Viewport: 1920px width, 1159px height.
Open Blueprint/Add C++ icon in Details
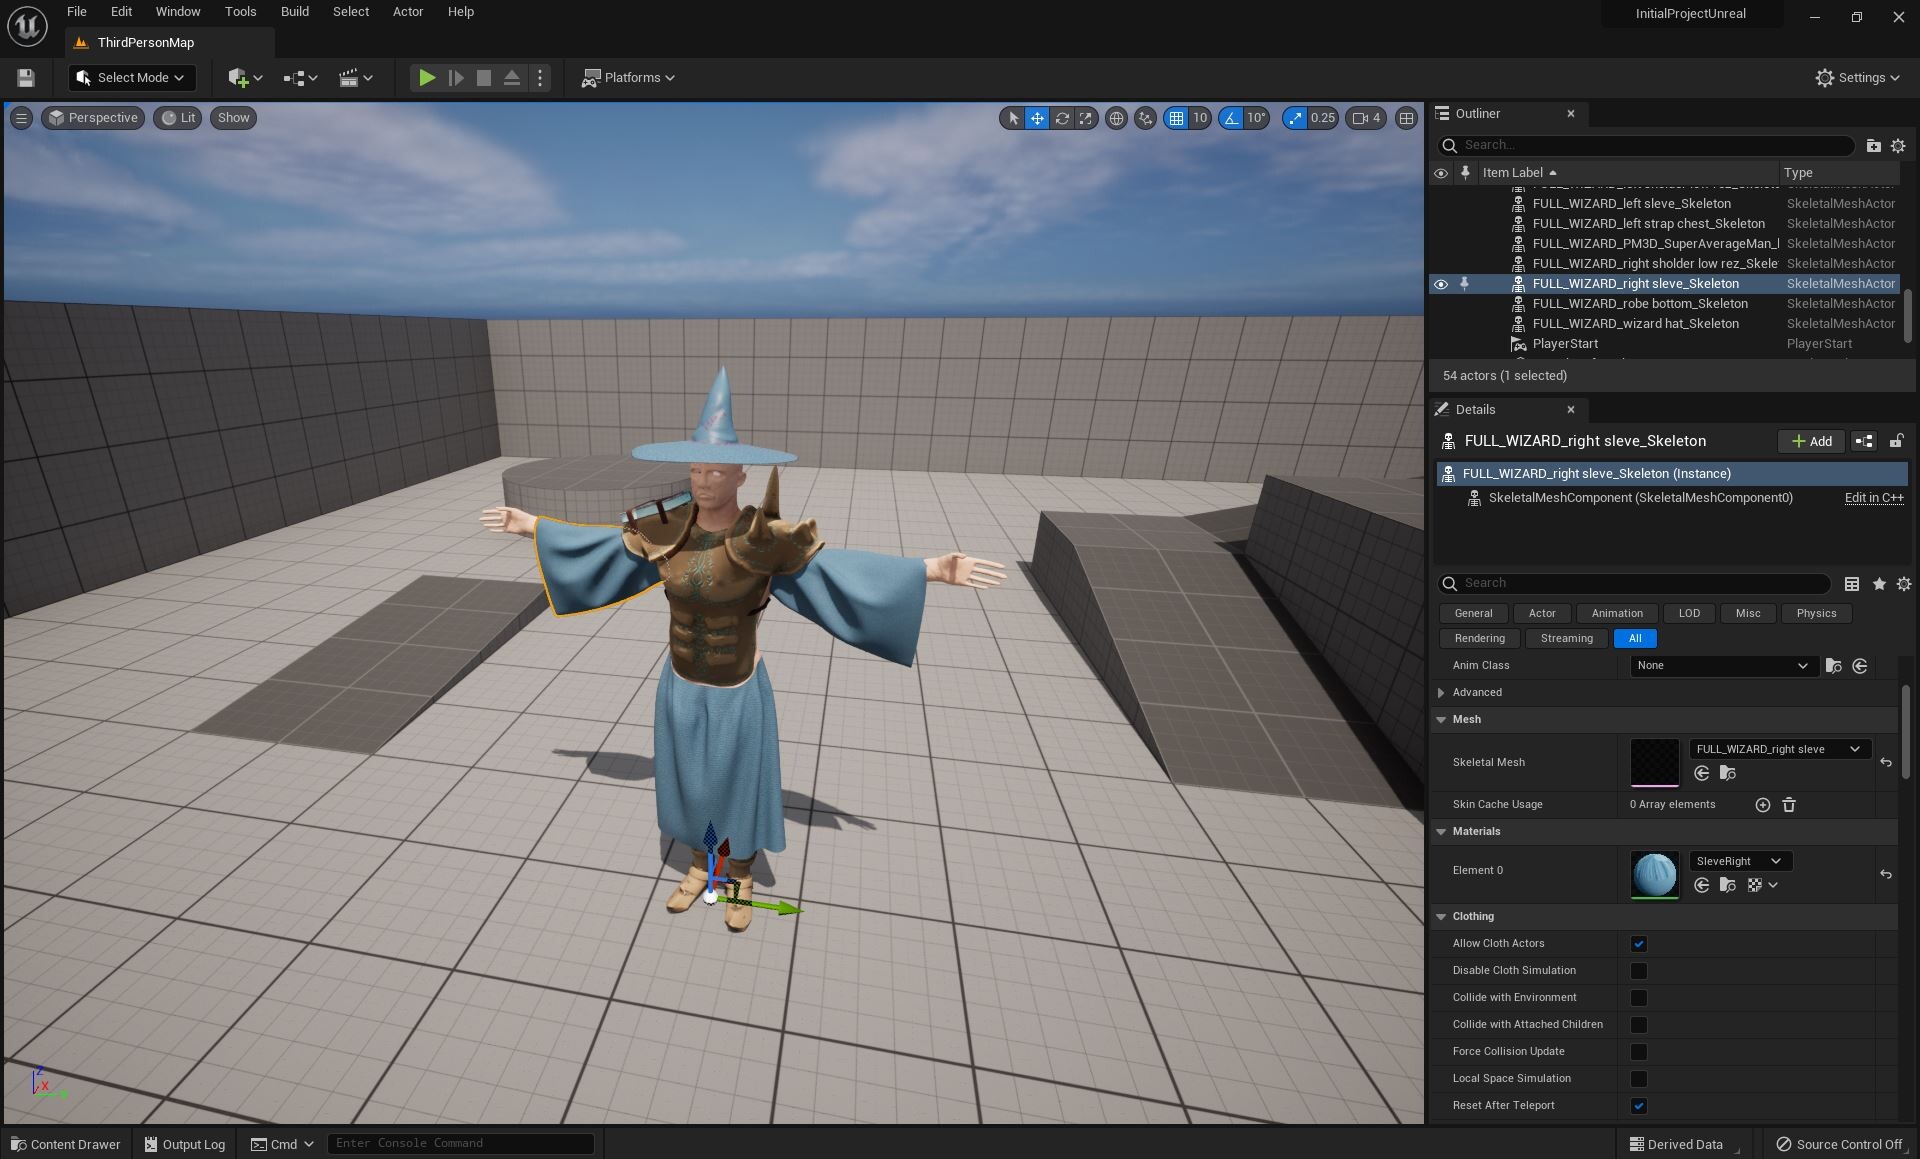click(1864, 441)
